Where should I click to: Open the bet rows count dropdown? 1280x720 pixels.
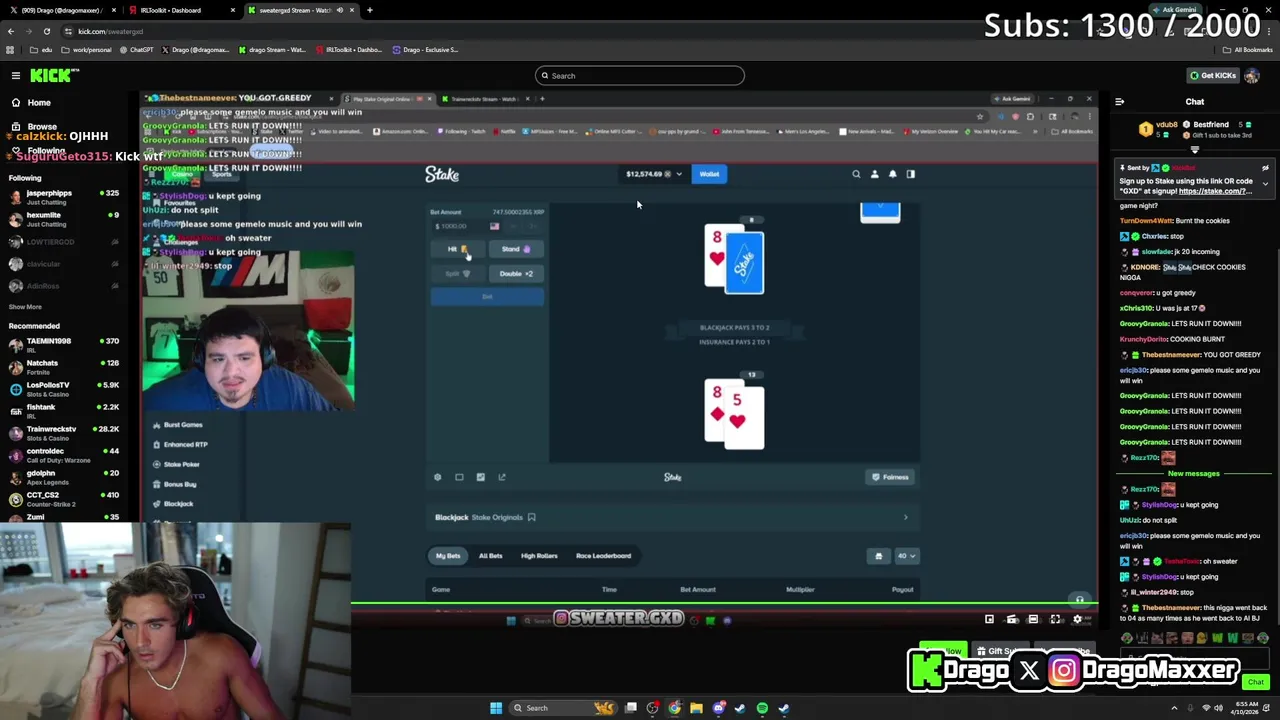(x=906, y=556)
